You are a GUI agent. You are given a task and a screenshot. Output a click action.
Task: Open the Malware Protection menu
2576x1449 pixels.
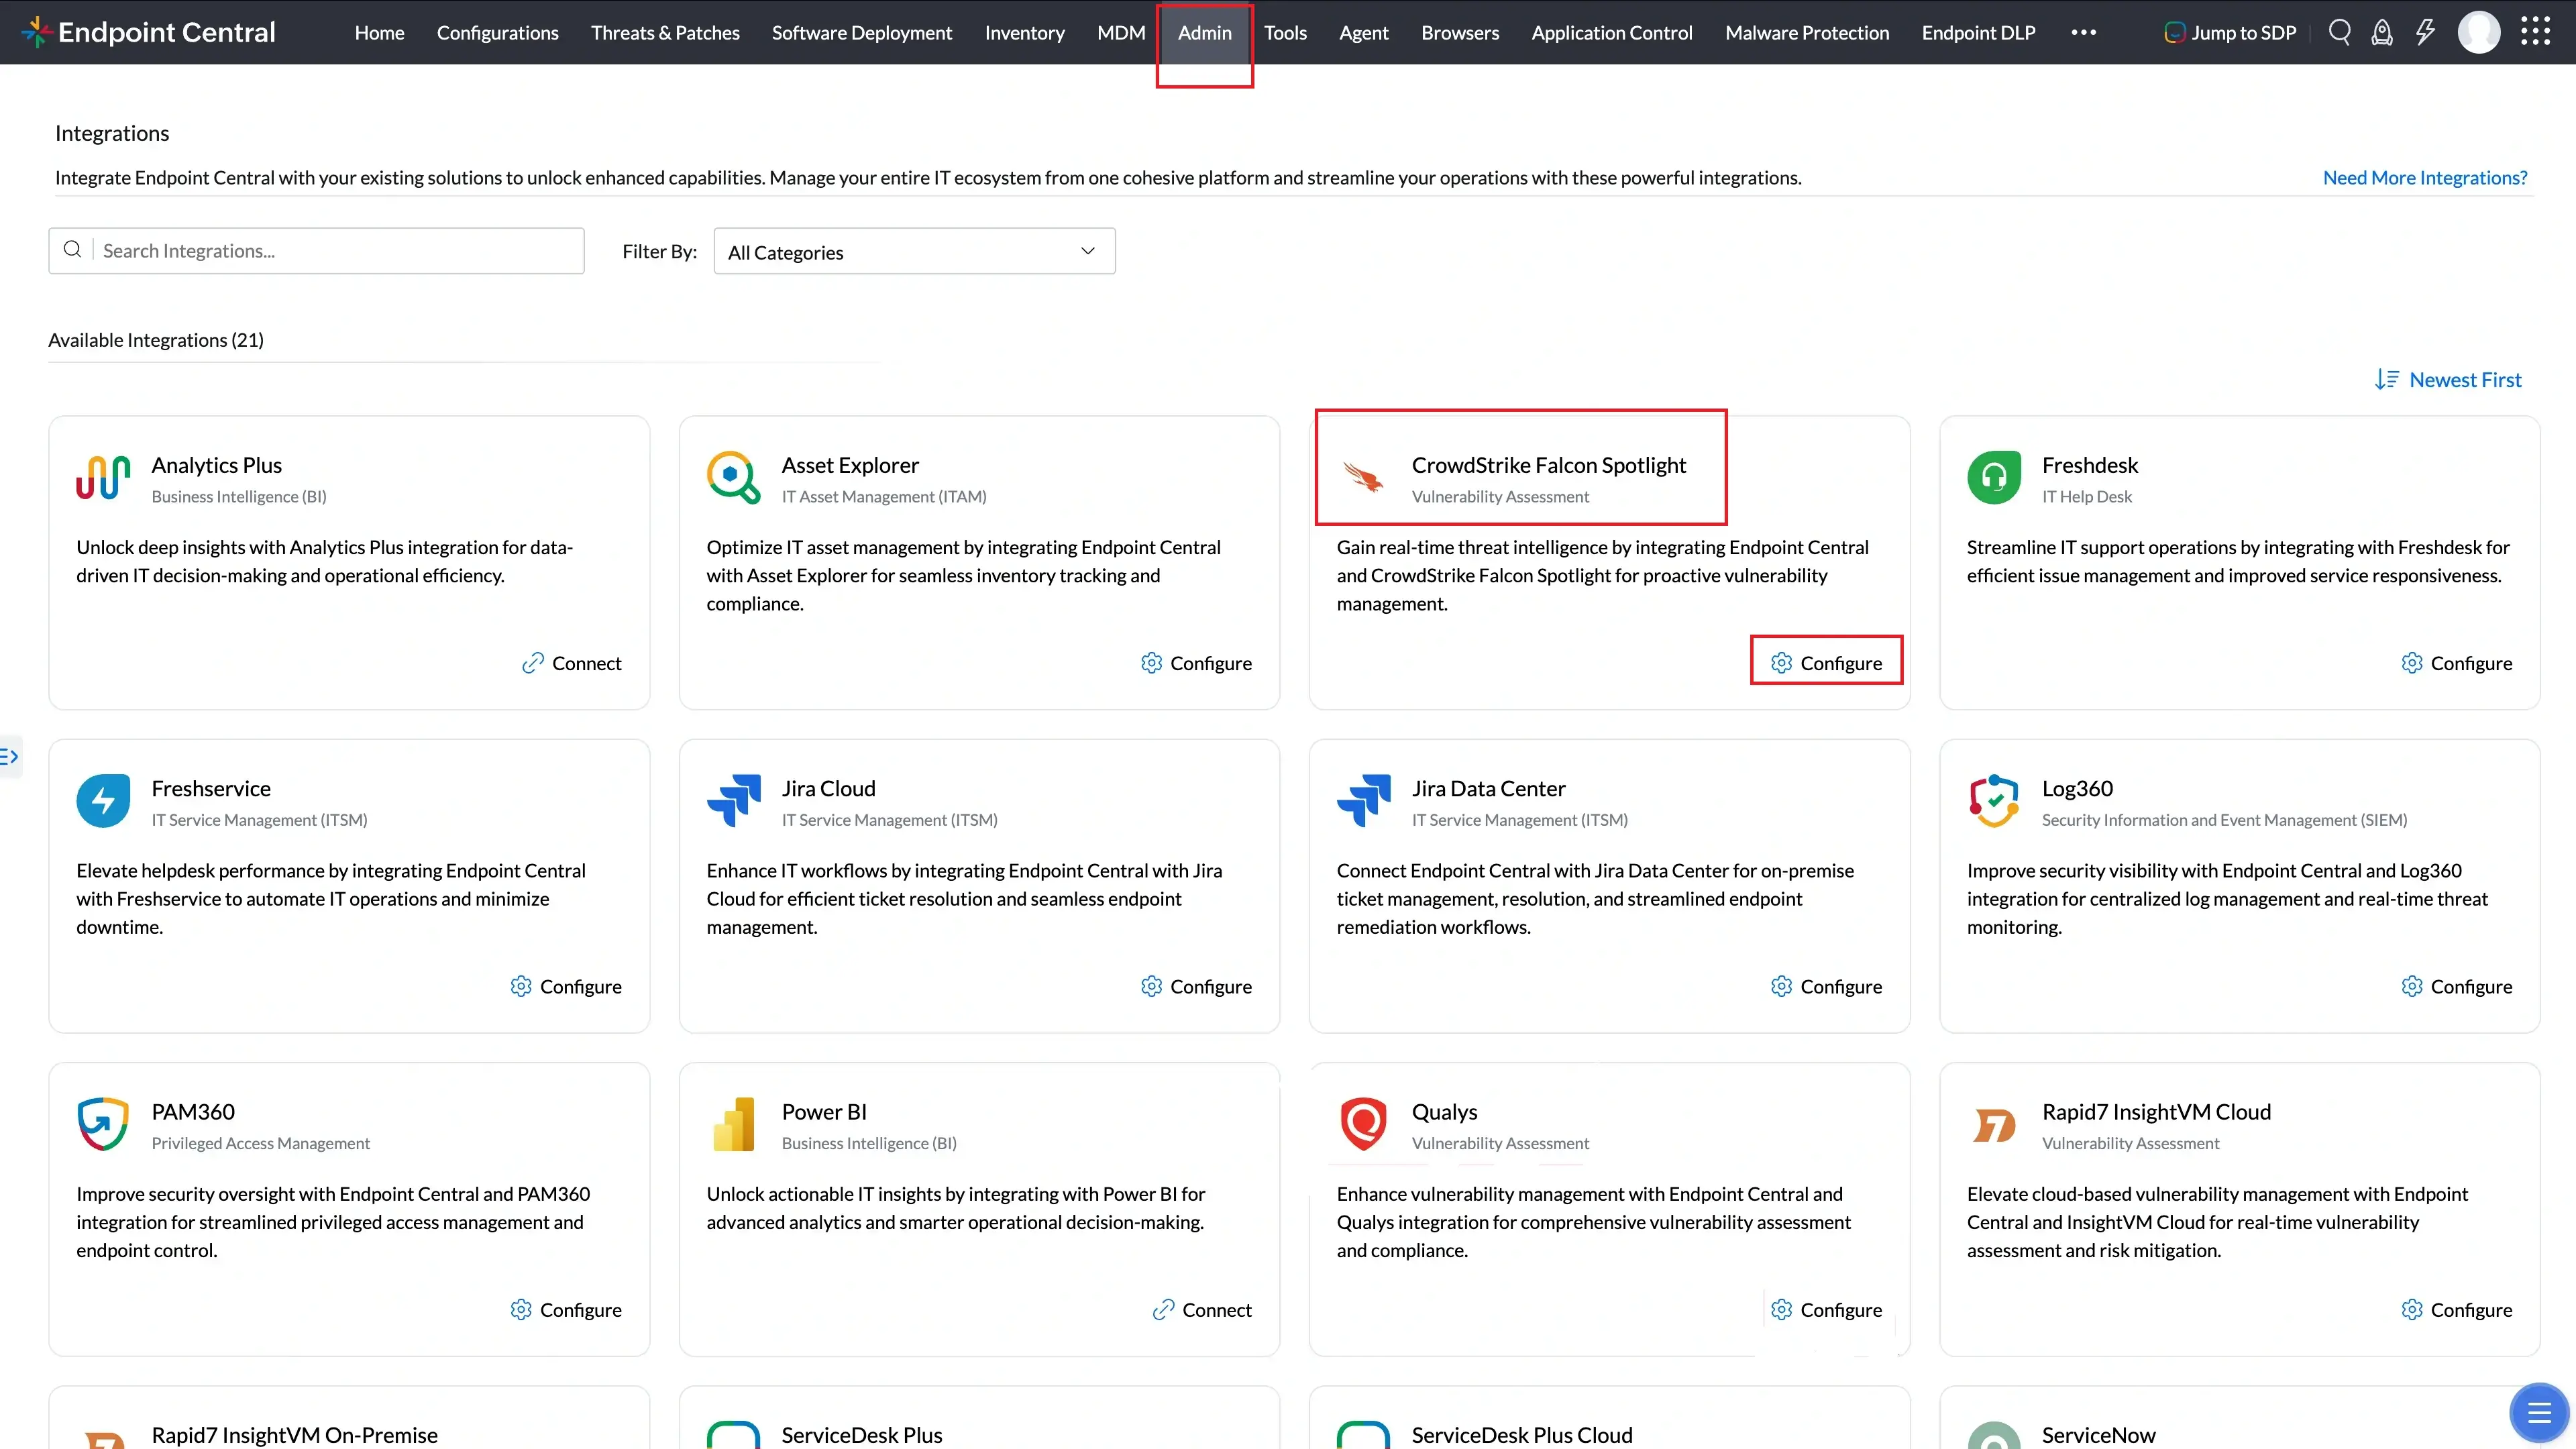[1806, 32]
